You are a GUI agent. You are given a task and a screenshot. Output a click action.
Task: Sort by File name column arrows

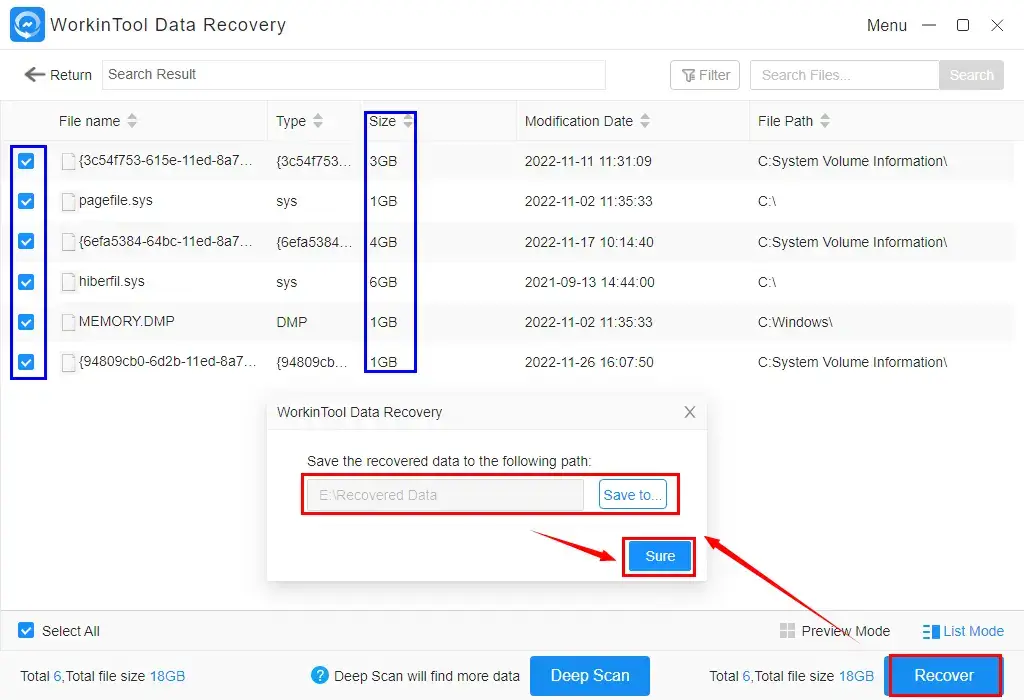(132, 121)
